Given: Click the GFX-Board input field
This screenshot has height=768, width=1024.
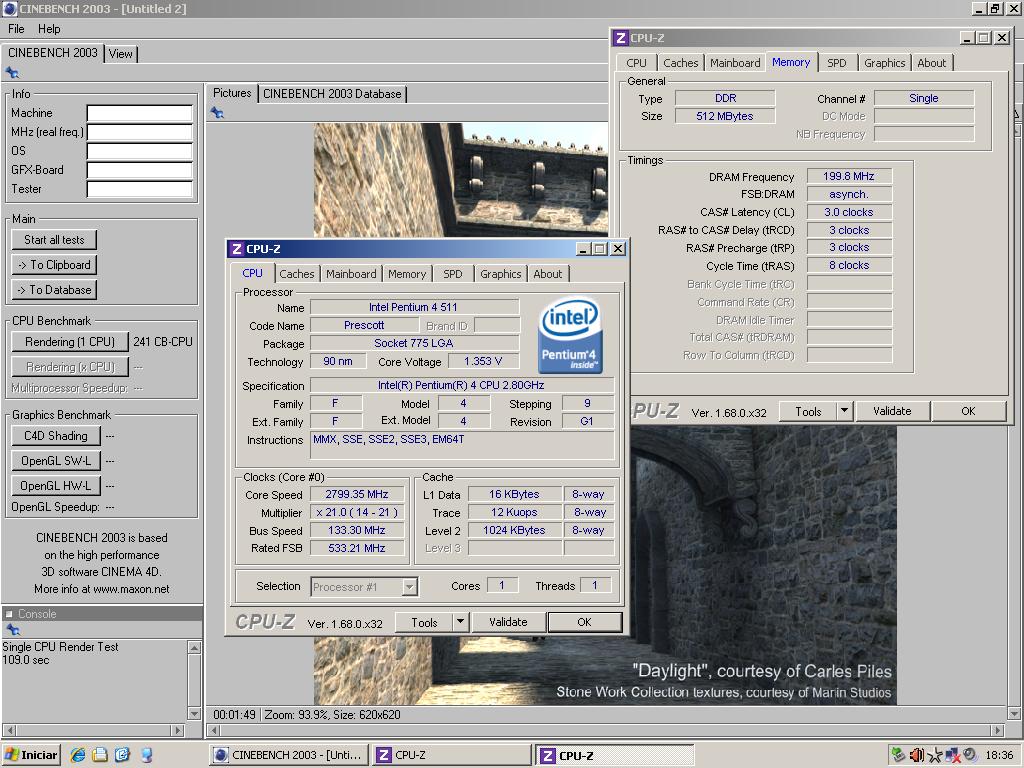Looking at the screenshot, I should (140, 170).
